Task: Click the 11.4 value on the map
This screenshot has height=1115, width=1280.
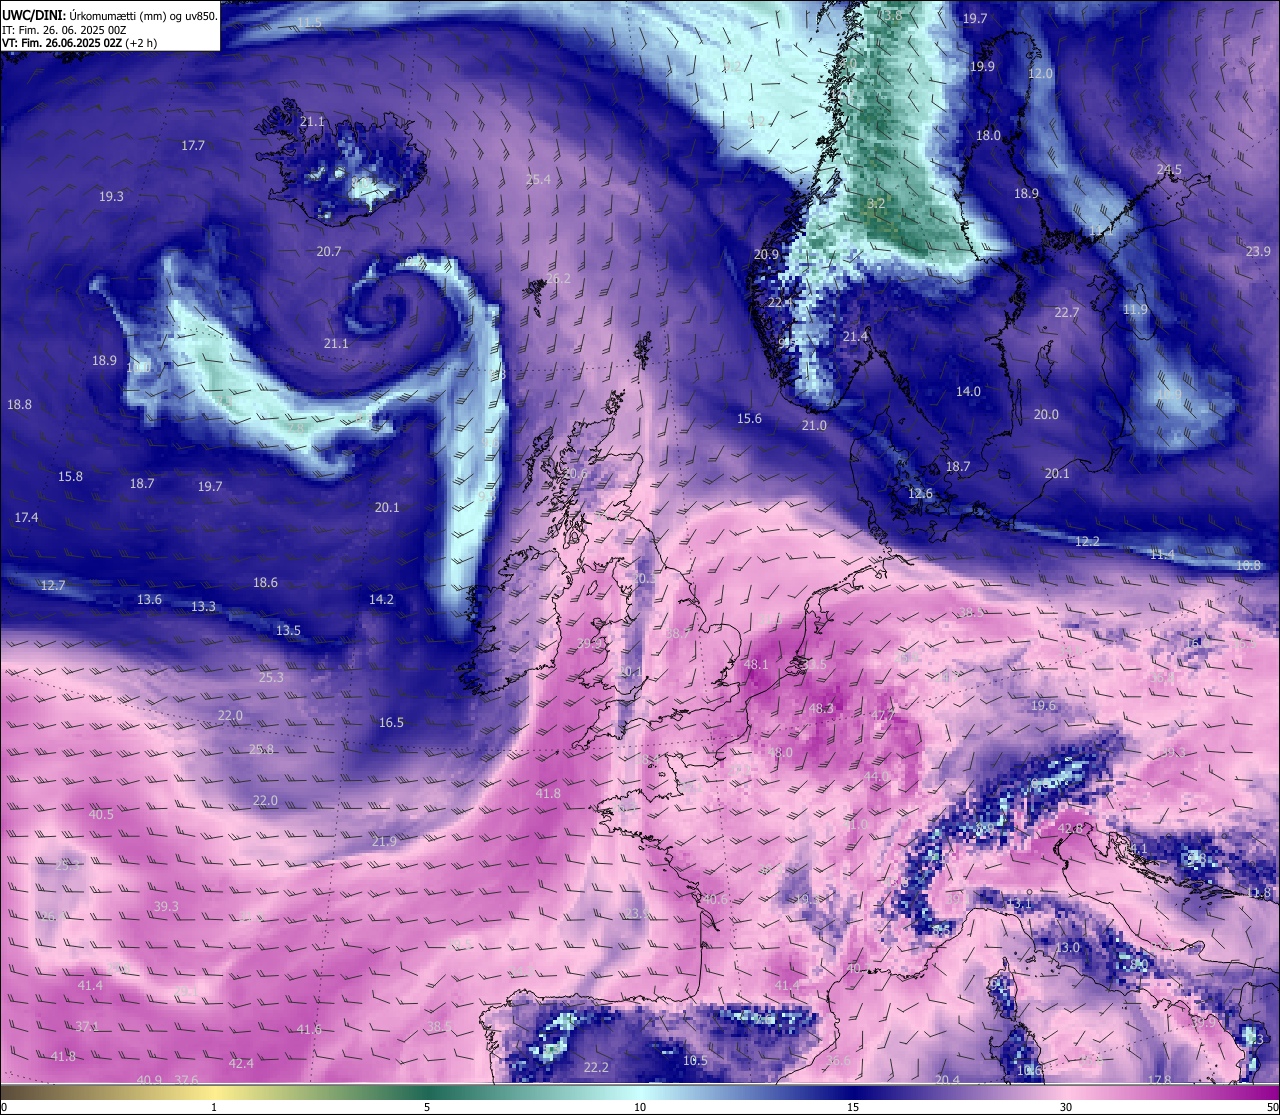Action: pyautogui.click(x=1162, y=555)
